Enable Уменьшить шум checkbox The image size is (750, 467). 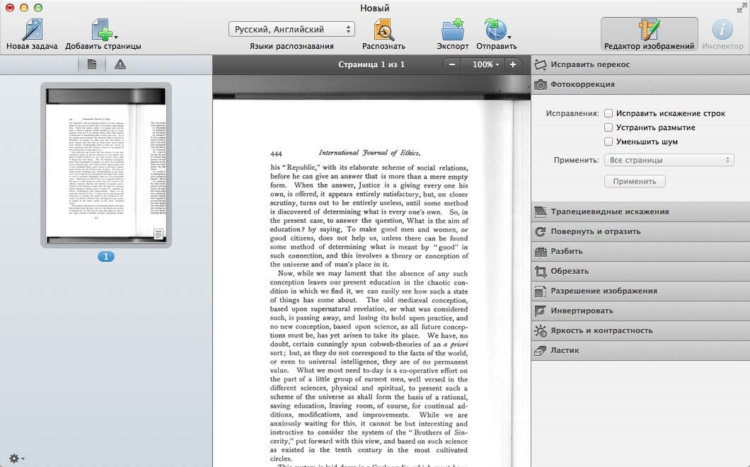pos(608,141)
